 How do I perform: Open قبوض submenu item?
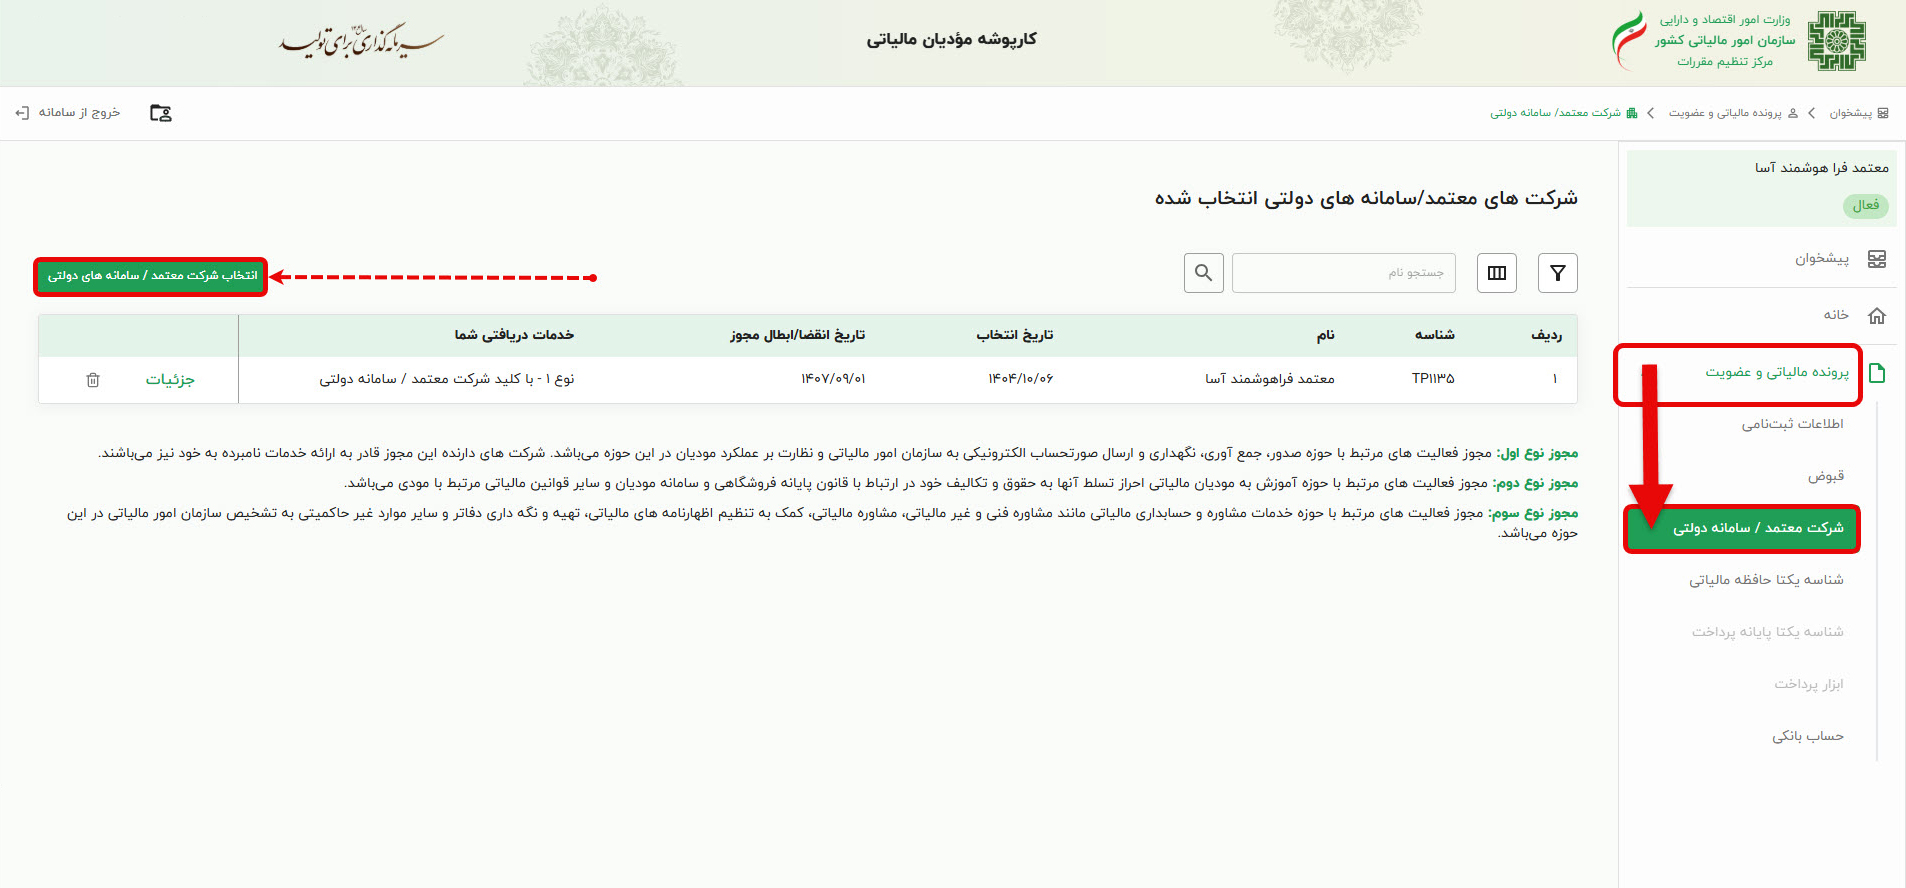tap(1826, 476)
